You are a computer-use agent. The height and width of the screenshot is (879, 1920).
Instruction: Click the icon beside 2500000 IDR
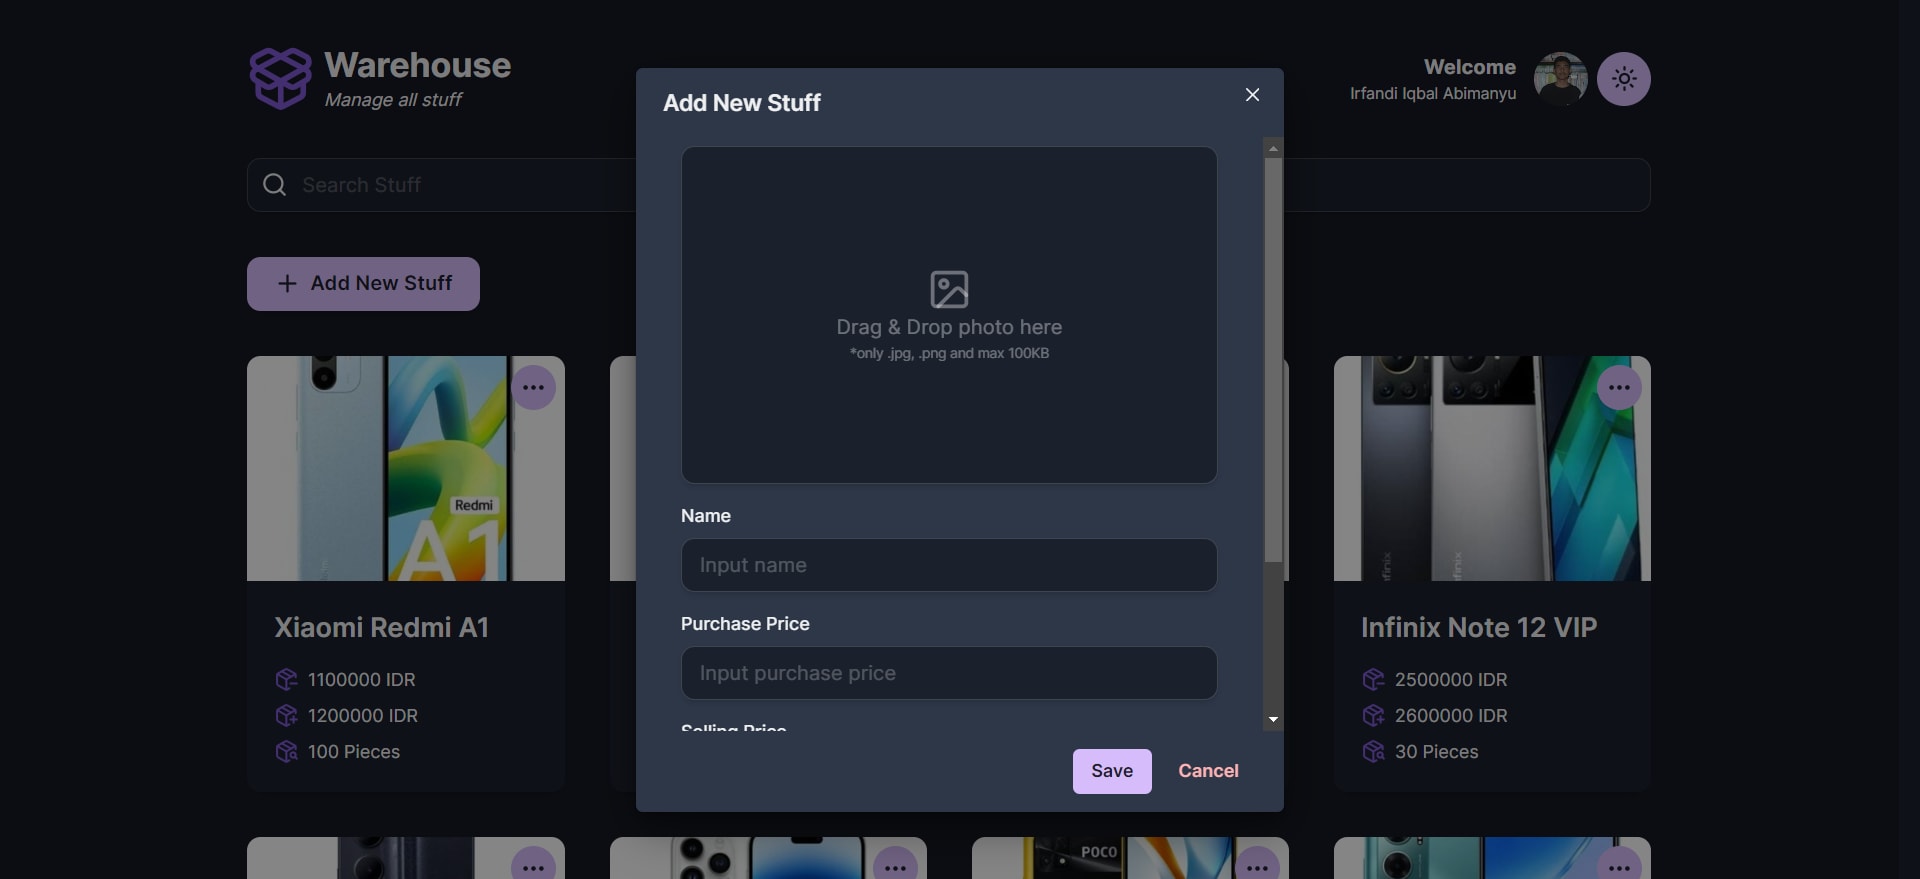click(x=1373, y=680)
